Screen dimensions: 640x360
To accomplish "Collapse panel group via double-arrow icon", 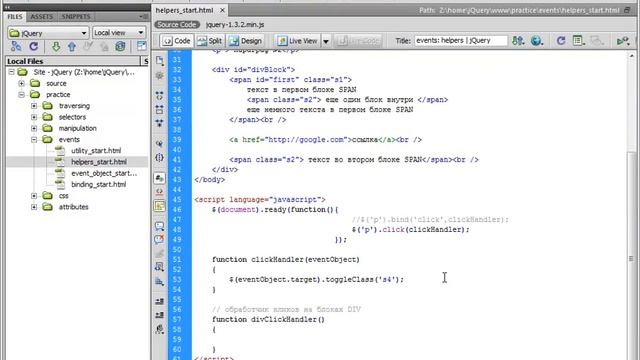I will [7, 7].
